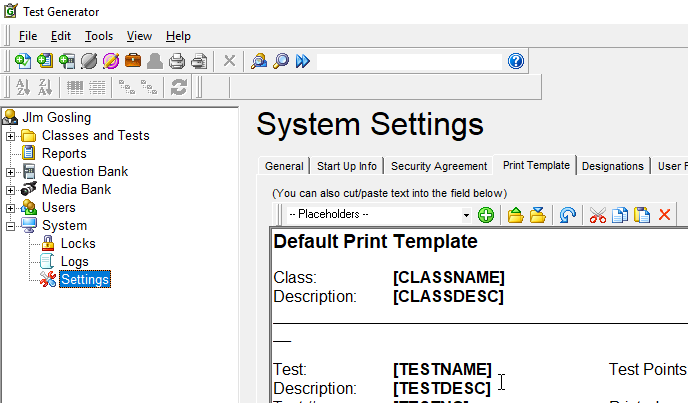This screenshot has width=688, height=403.
Task: Click the blue help question mark icon
Action: (x=516, y=61)
